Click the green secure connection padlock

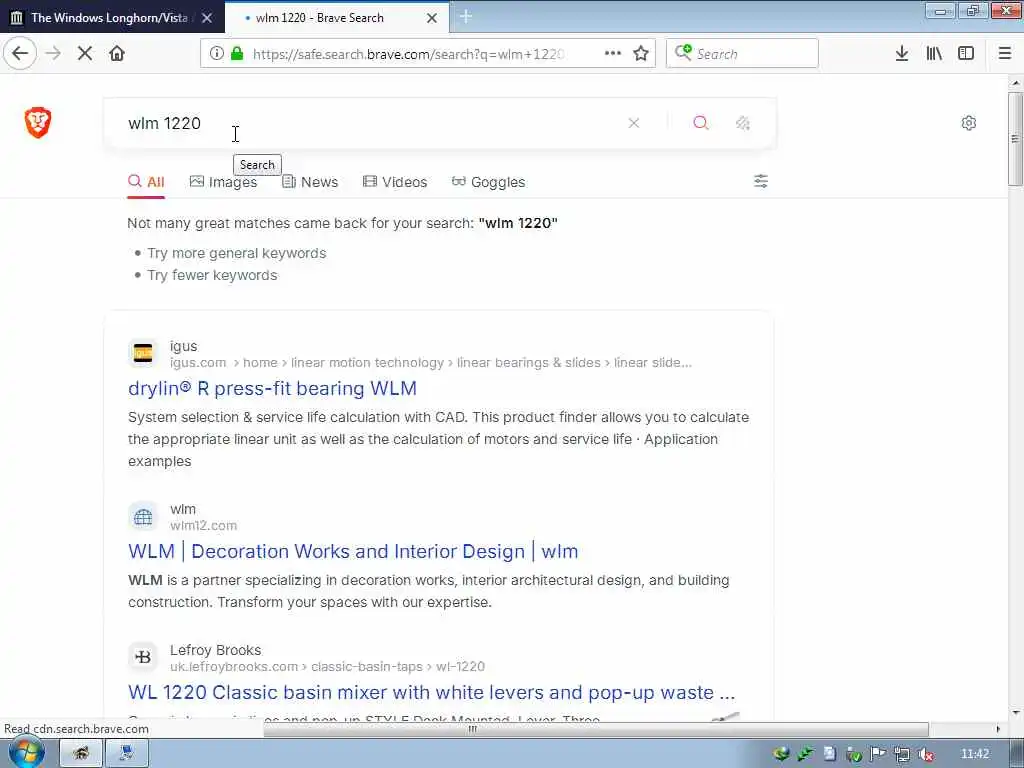(237, 54)
